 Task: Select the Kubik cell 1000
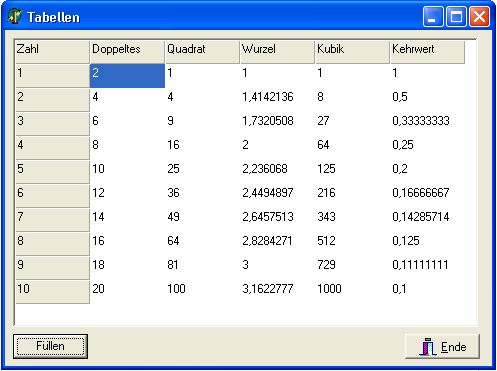pos(352,292)
